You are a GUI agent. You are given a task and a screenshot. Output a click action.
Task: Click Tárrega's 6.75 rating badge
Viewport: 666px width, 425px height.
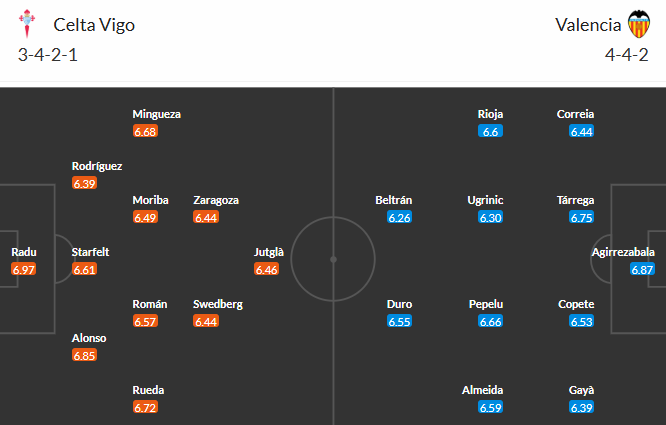pyautogui.click(x=581, y=218)
